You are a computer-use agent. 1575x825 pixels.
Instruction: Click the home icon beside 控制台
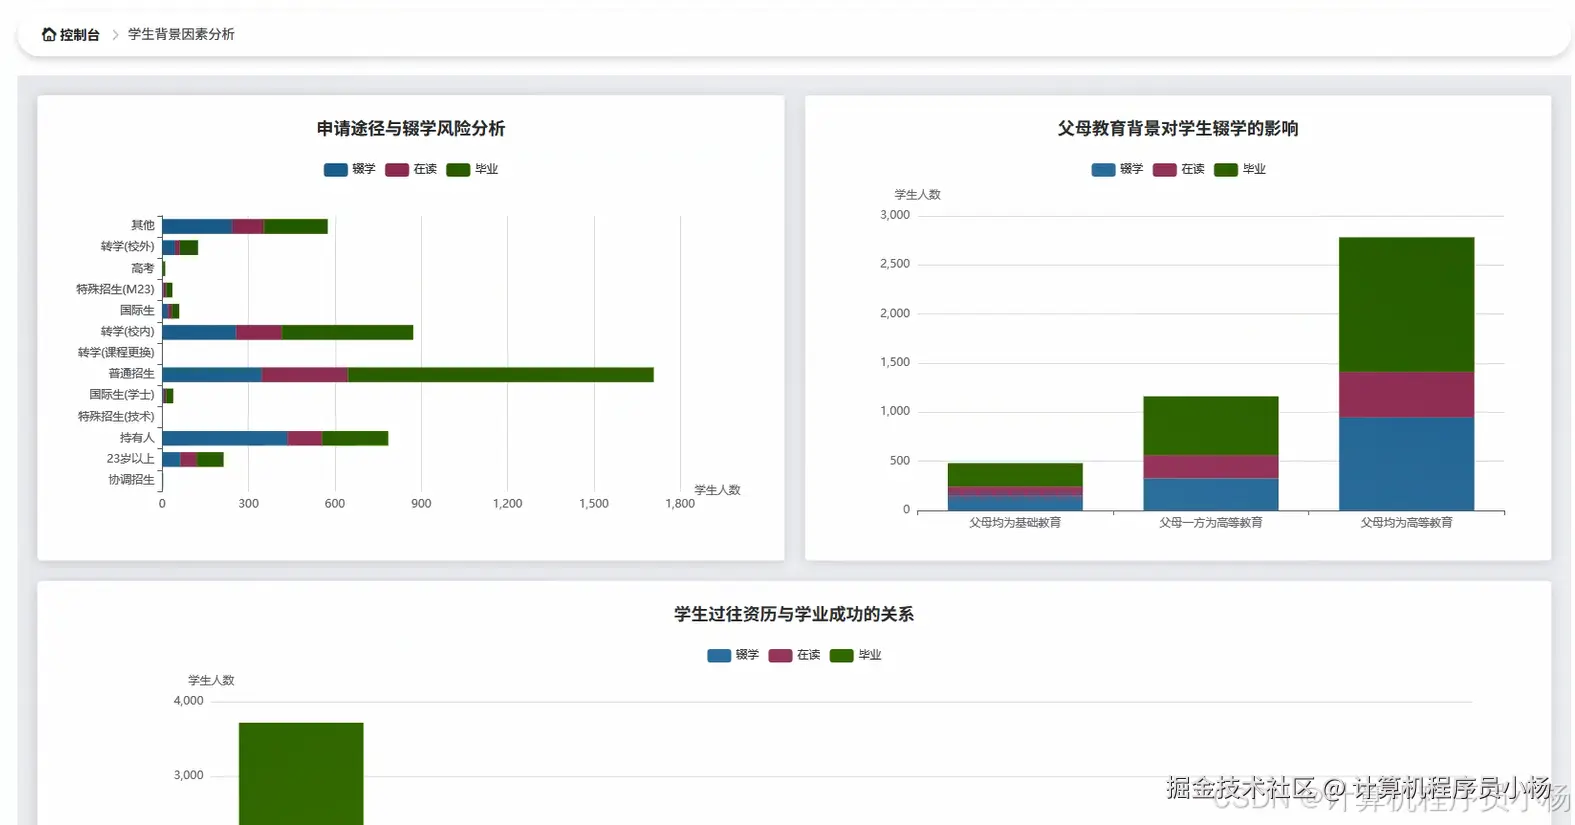[48, 35]
